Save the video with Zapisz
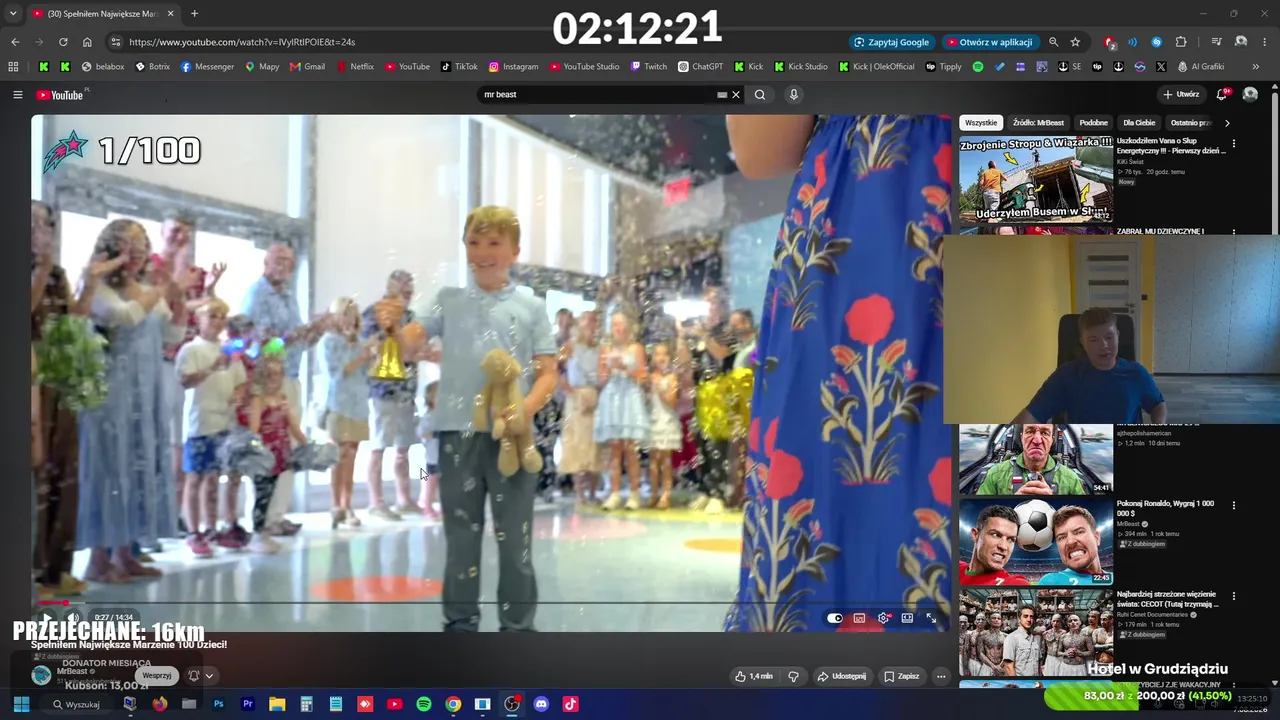 click(x=901, y=676)
